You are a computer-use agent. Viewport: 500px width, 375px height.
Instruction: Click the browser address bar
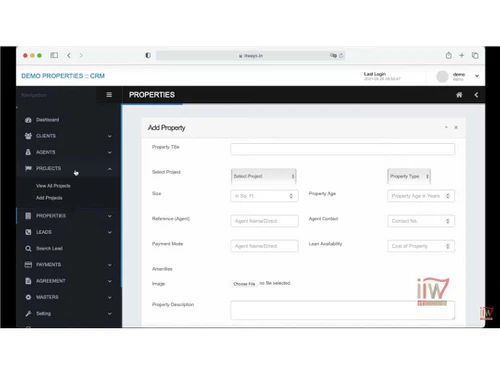[x=250, y=55]
